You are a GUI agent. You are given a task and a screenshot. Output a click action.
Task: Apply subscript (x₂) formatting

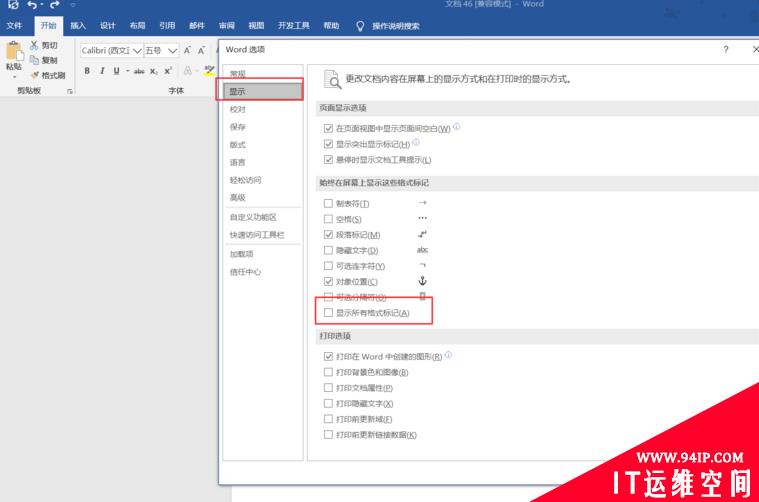pos(153,71)
